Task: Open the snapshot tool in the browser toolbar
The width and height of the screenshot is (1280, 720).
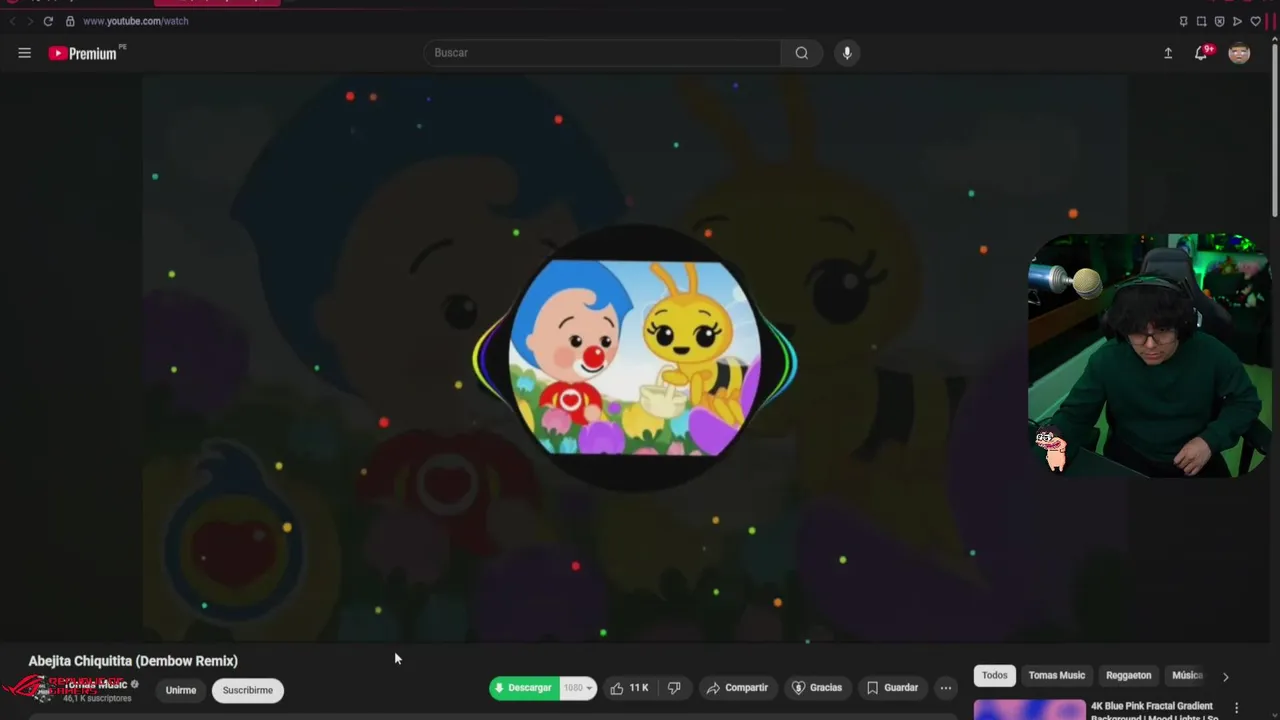Action: pos(1201,21)
